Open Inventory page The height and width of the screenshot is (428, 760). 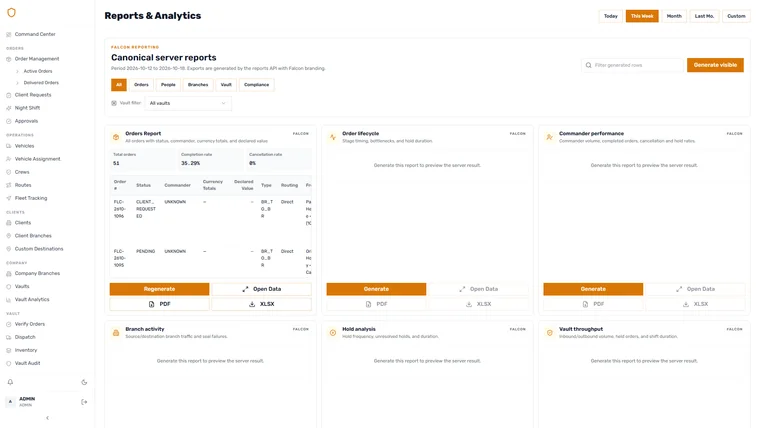[x=26, y=350]
